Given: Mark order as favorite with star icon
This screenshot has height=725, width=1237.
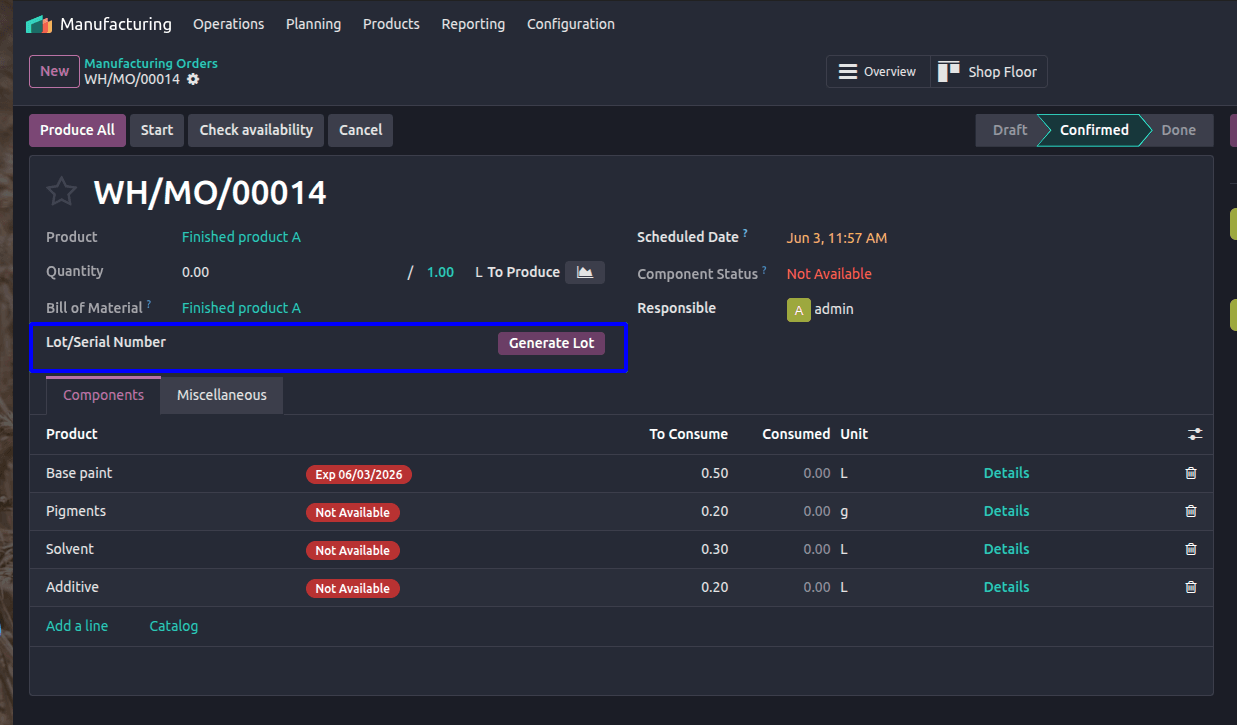Looking at the screenshot, I should pos(62,192).
